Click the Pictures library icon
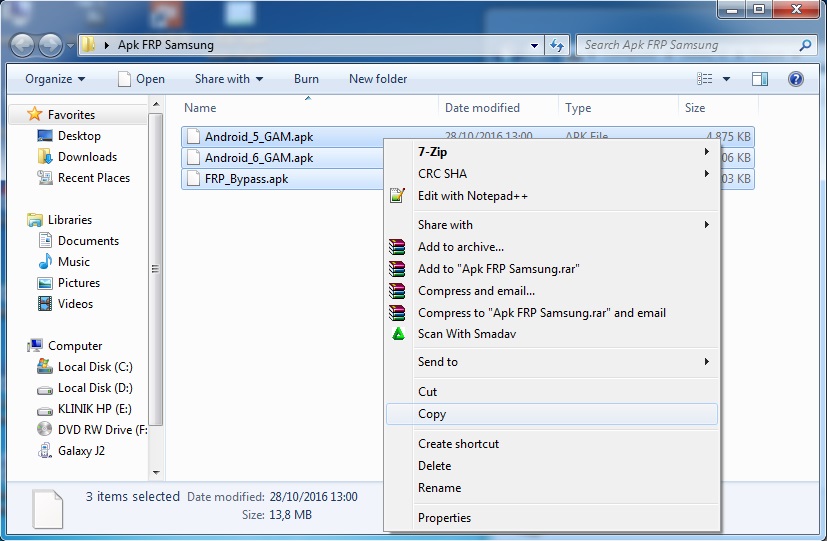 tap(45, 283)
